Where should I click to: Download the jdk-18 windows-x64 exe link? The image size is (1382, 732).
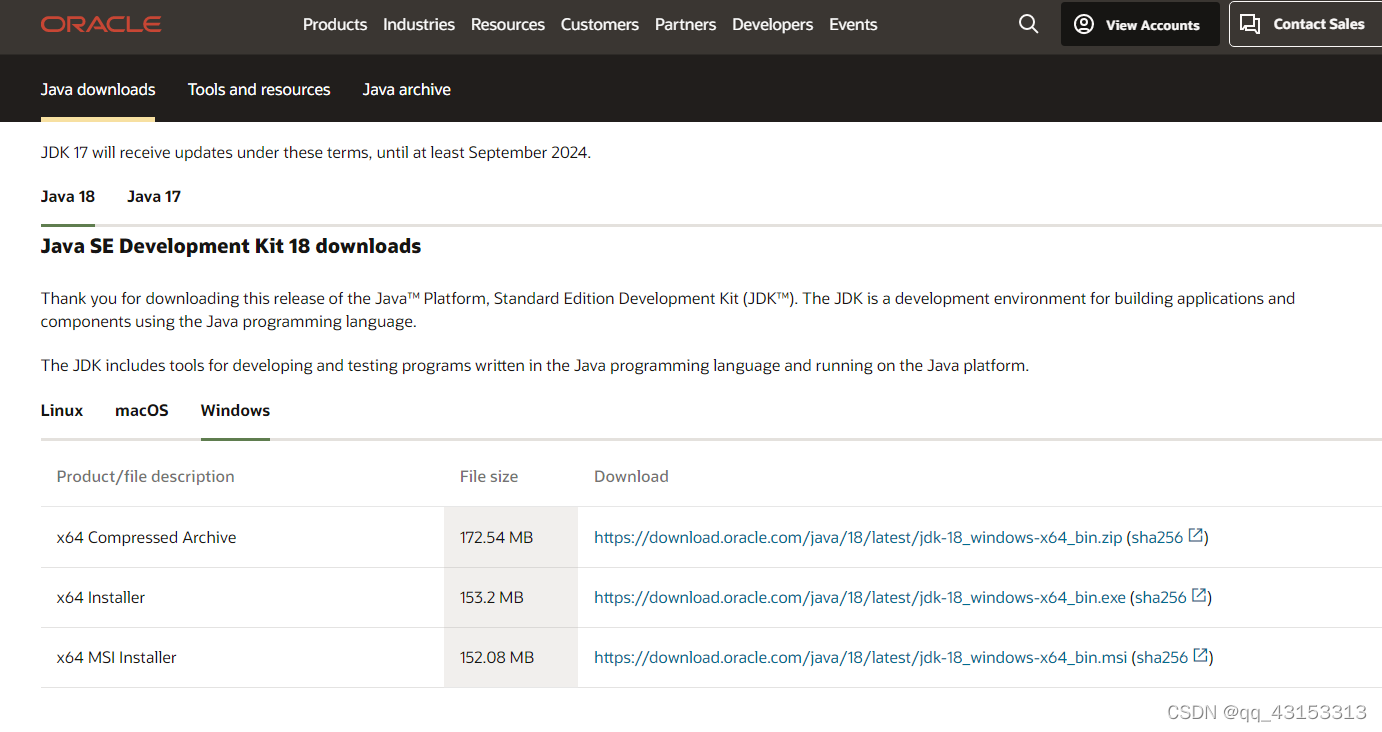(860, 597)
